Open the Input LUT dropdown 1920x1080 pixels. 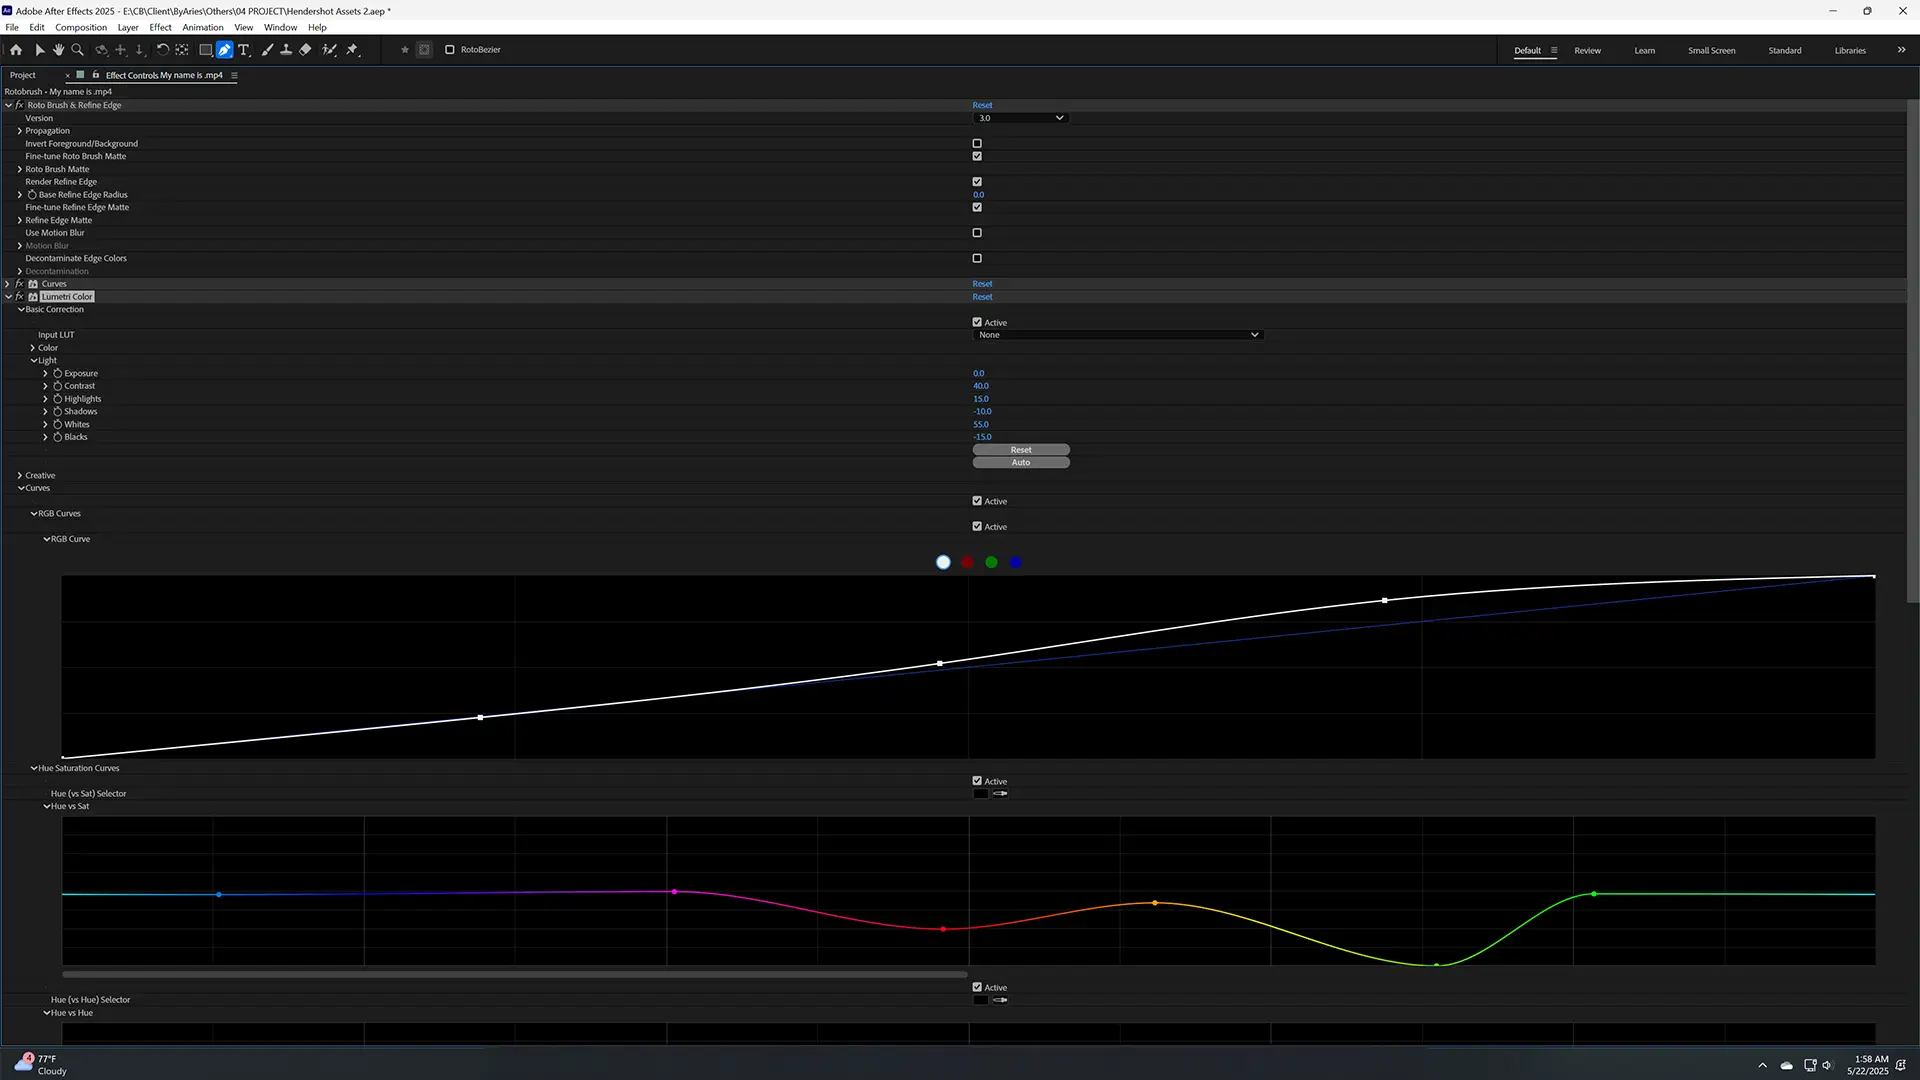[x=1117, y=335]
